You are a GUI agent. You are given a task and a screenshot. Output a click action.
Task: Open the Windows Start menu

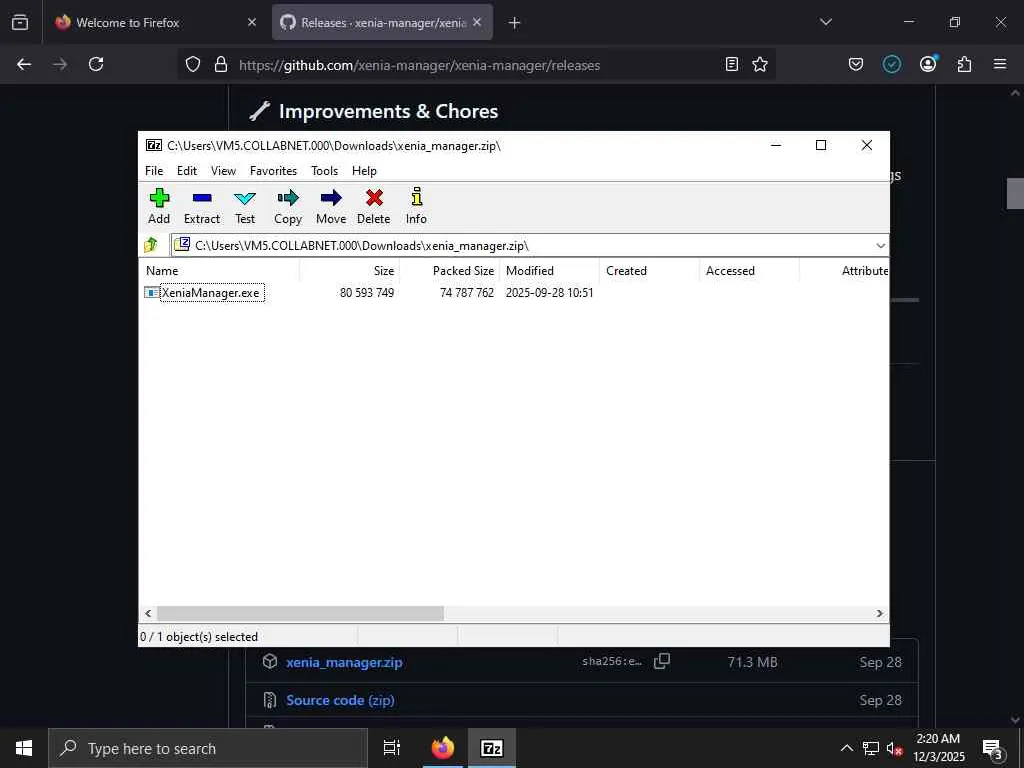pos(24,748)
